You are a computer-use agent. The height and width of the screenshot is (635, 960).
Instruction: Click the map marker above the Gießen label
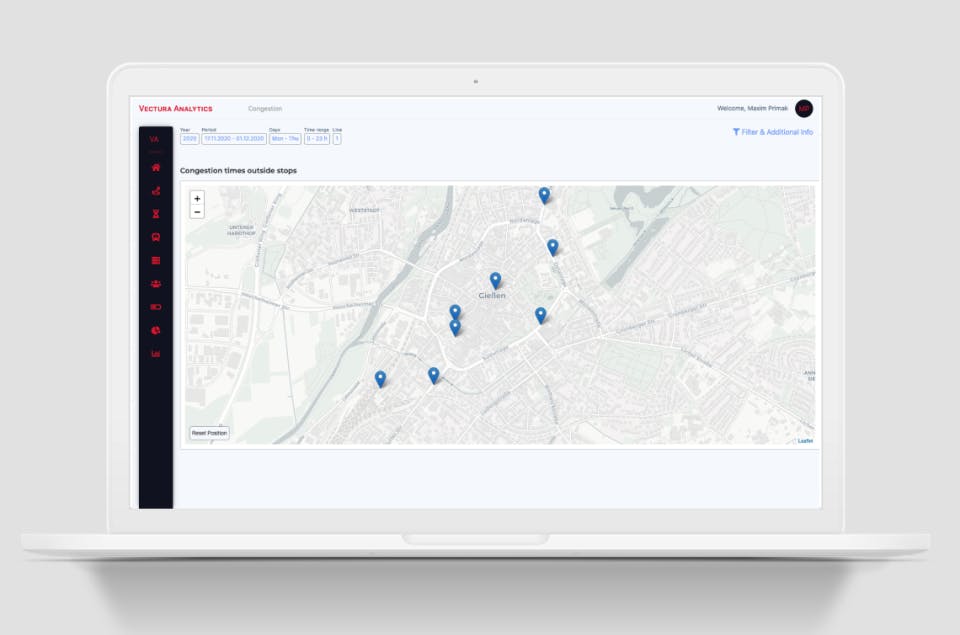coord(495,280)
